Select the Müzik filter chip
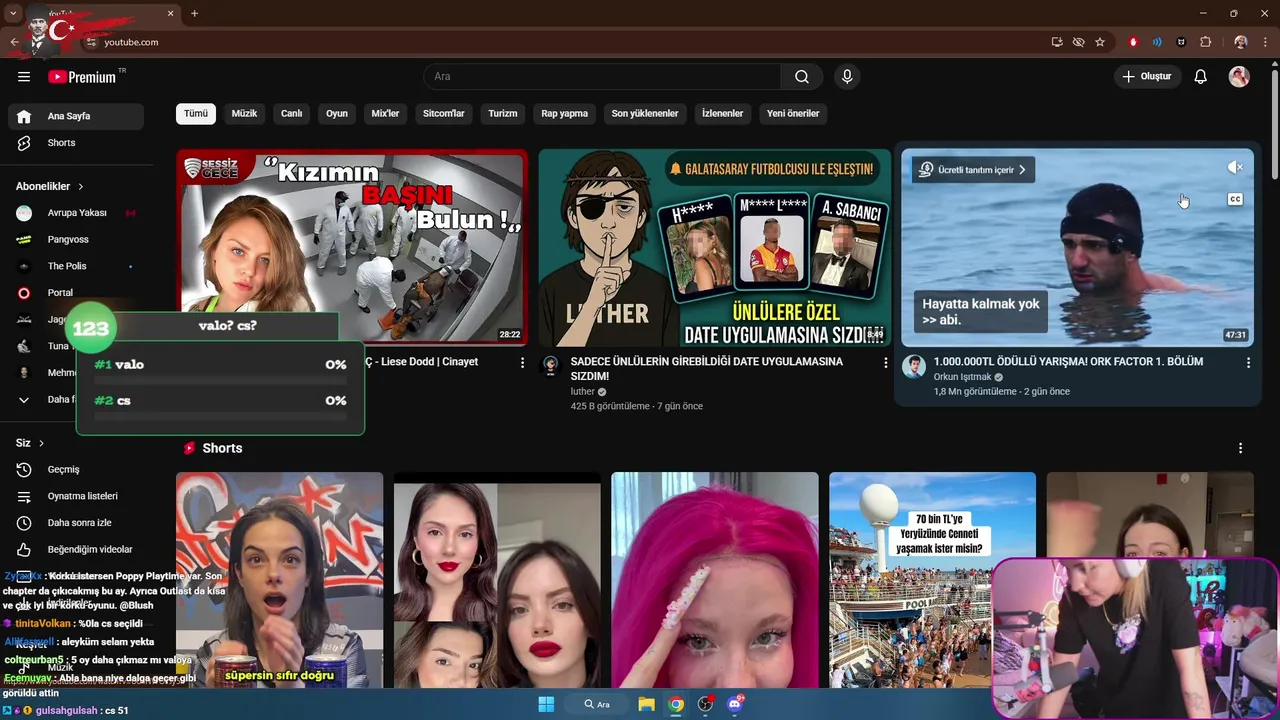1280x720 pixels. click(x=244, y=114)
